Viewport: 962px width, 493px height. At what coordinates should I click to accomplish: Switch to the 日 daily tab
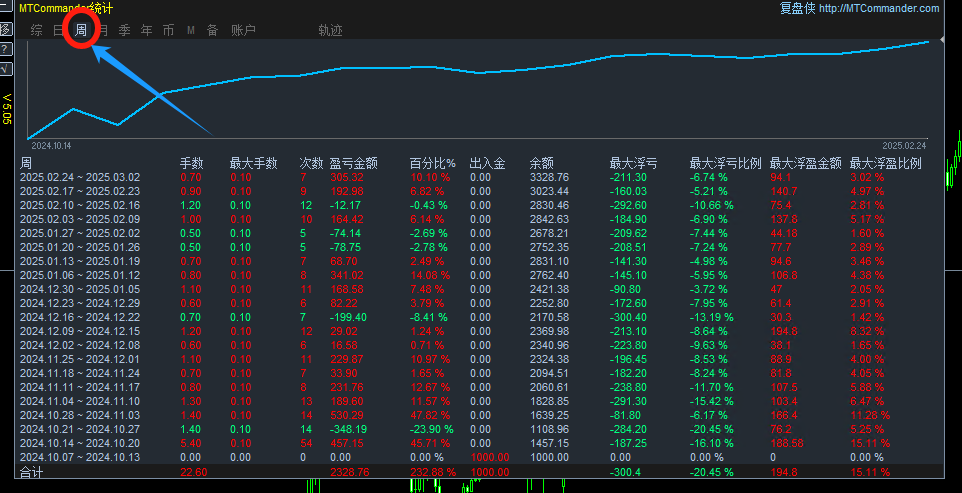coord(59,31)
